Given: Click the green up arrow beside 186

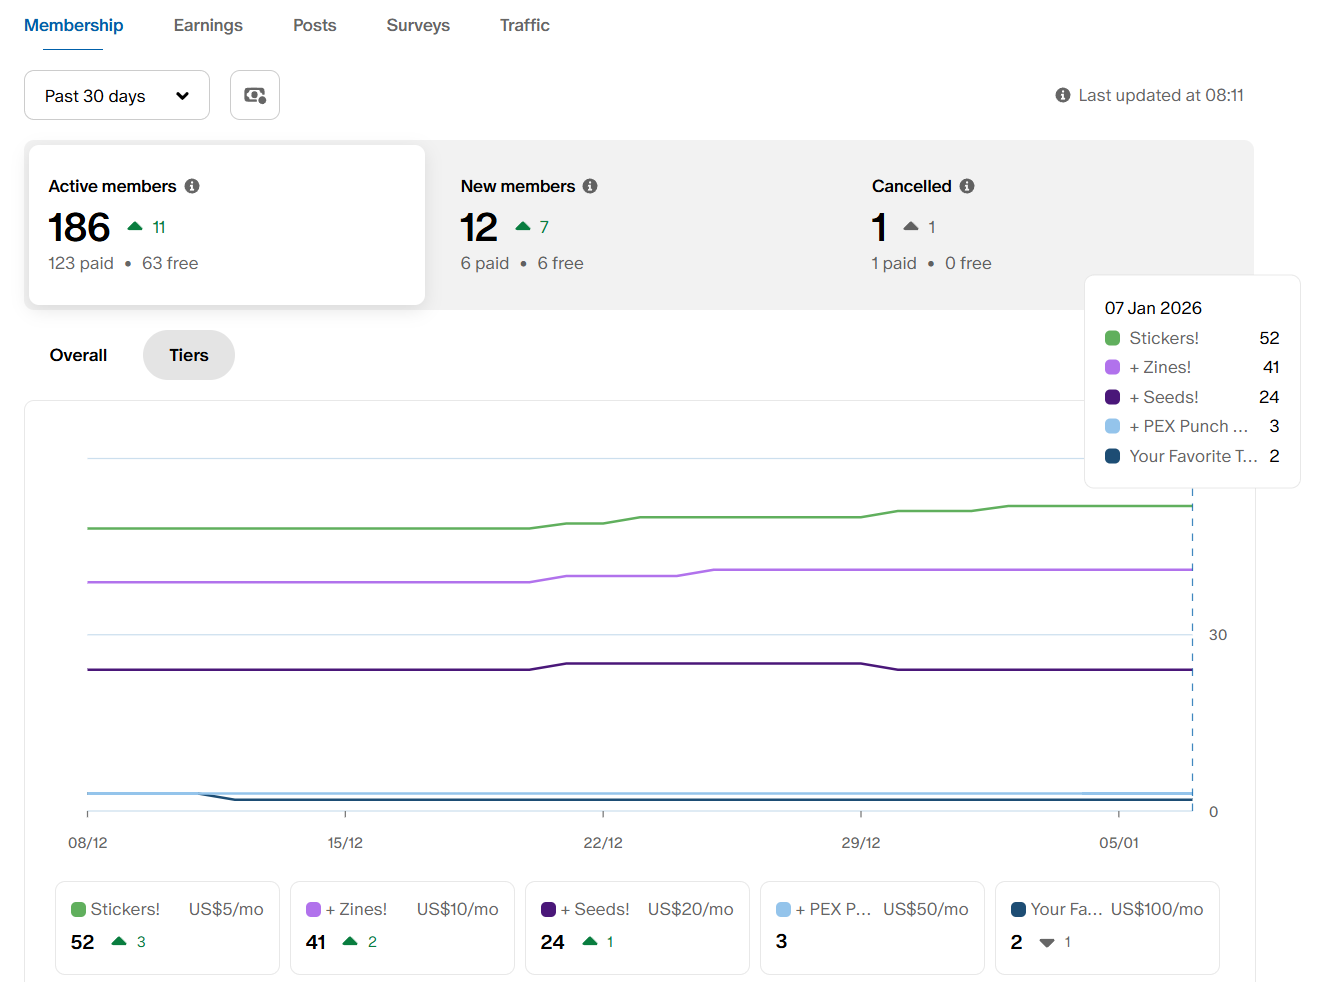Looking at the screenshot, I should point(135,227).
